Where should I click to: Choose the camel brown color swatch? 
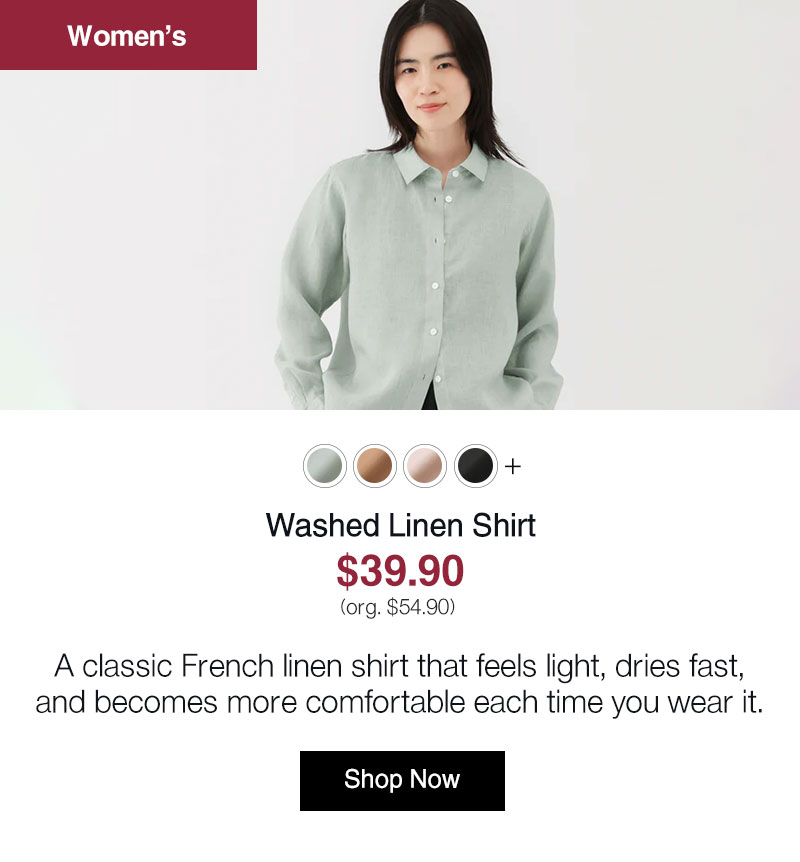(374, 466)
